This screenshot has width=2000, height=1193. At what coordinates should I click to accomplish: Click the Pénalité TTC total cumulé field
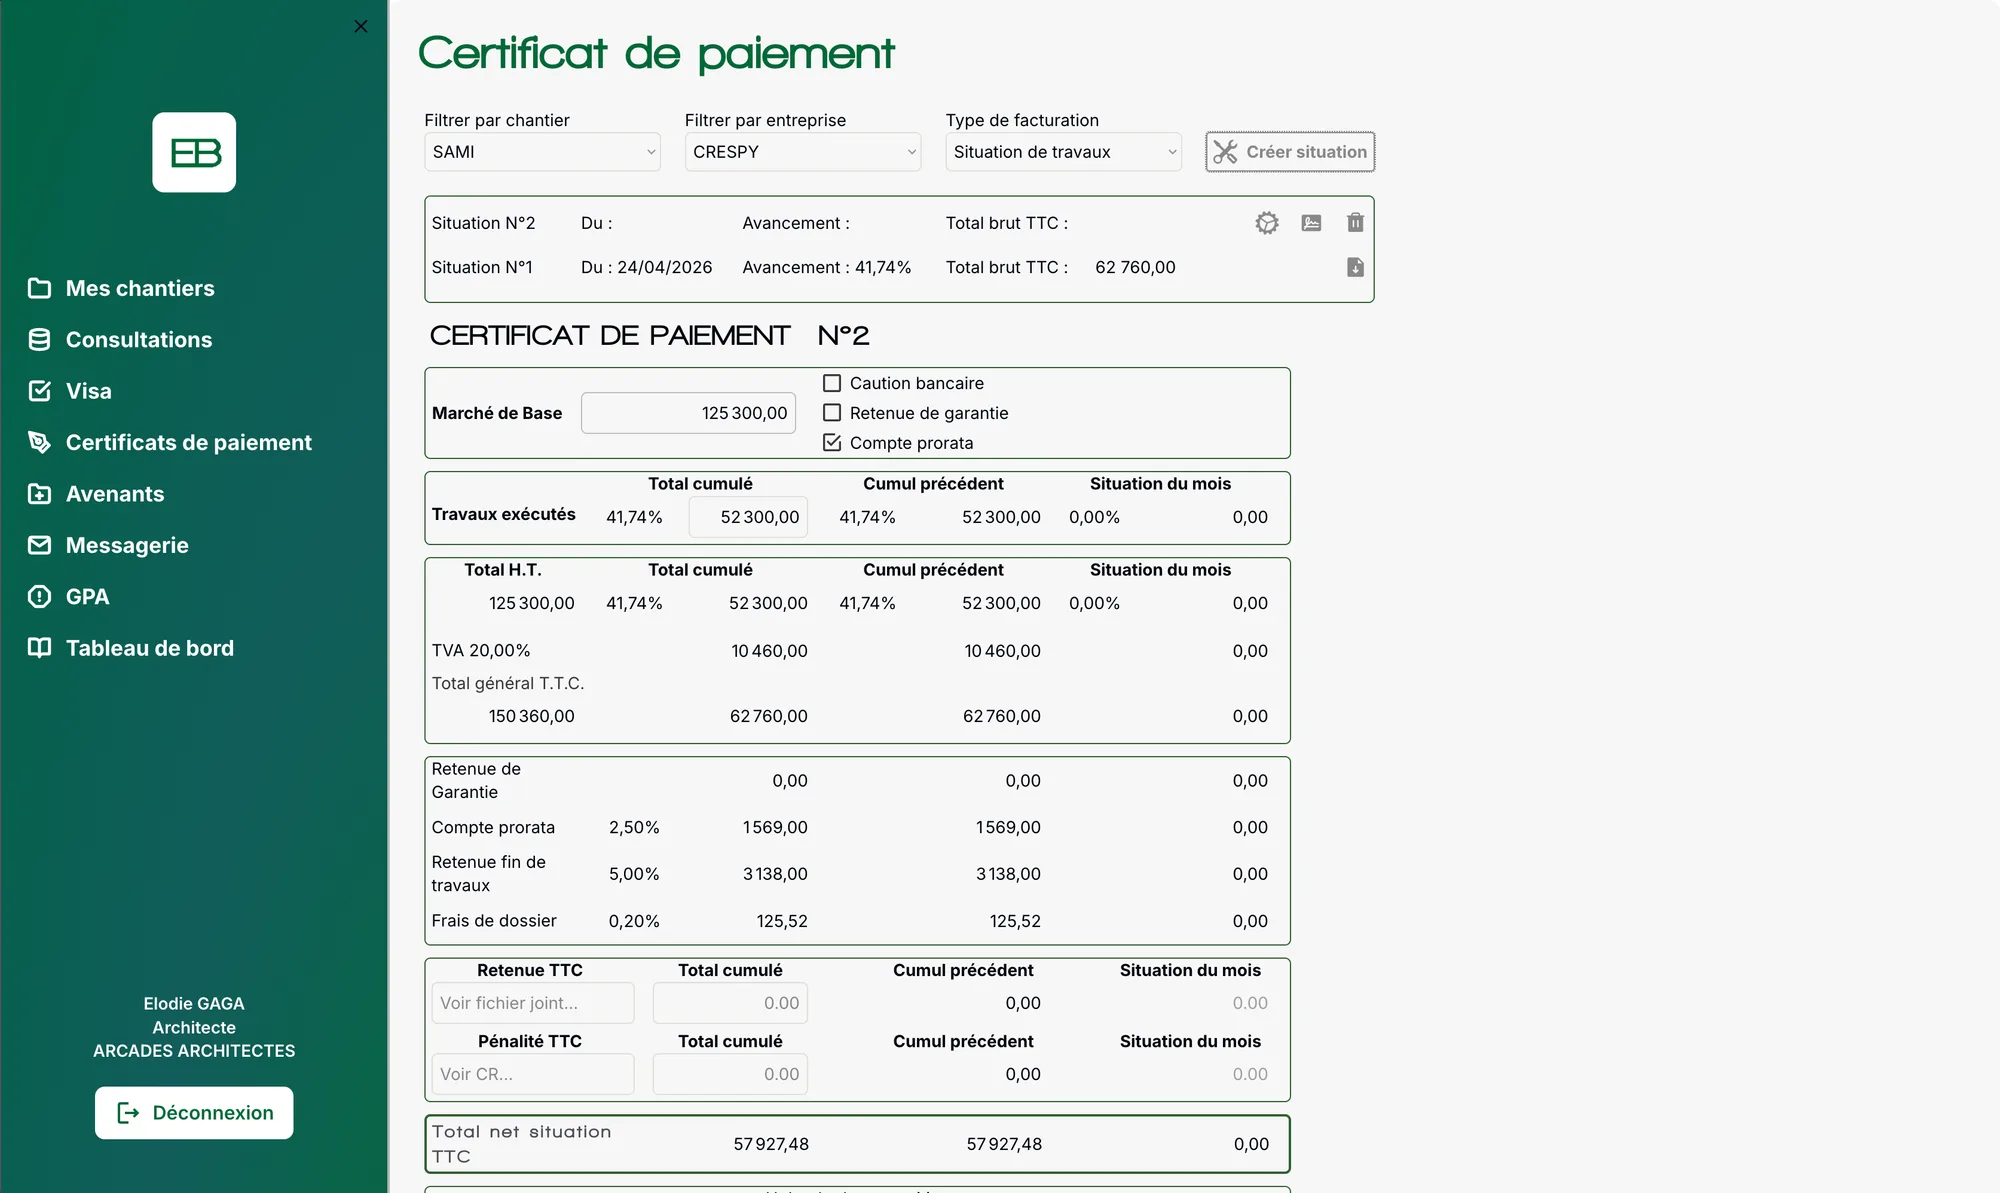point(730,1074)
